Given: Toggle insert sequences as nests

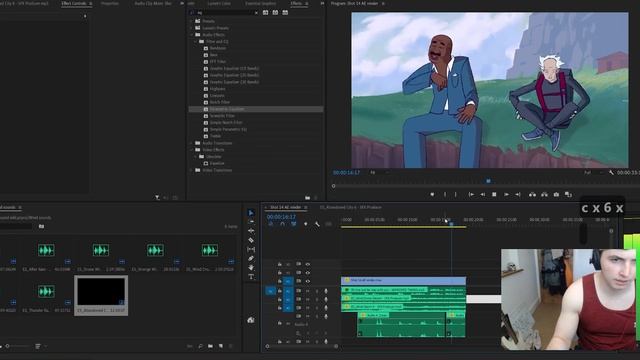Looking at the screenshot, I should (x=271, y=224).
